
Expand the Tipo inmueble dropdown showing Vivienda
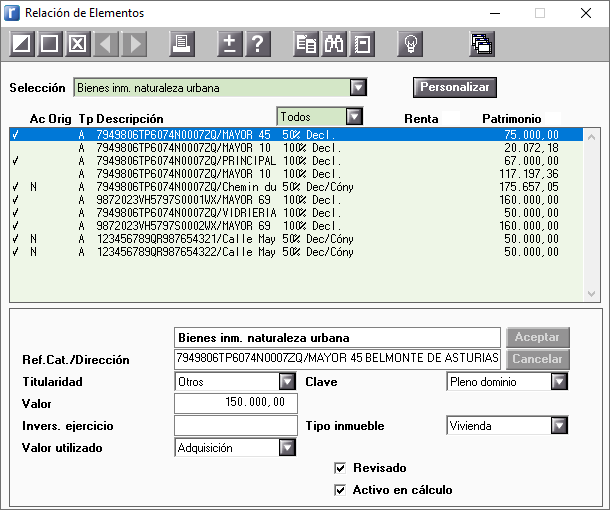coord(559,426)
